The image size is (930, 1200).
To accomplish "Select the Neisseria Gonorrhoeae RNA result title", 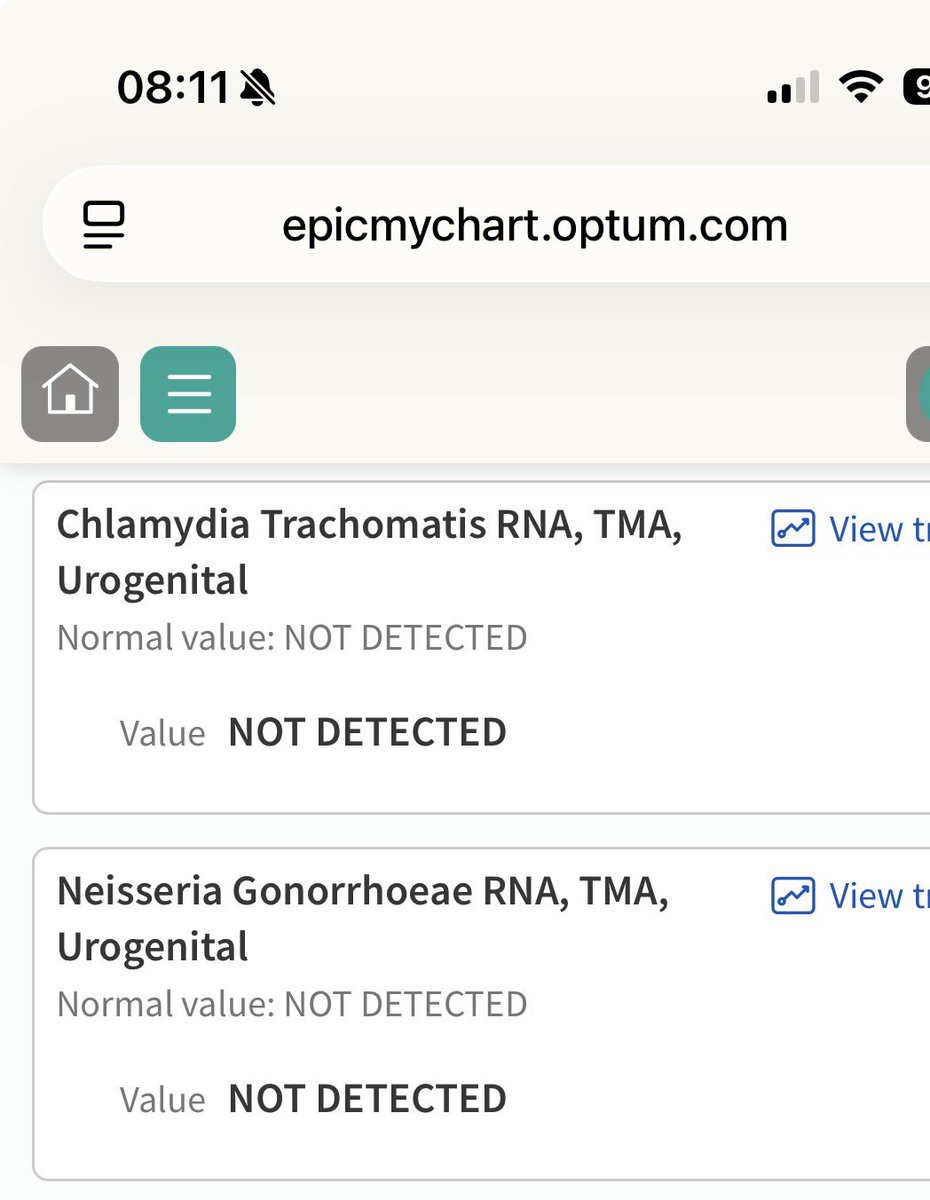I will coord(362,918).
